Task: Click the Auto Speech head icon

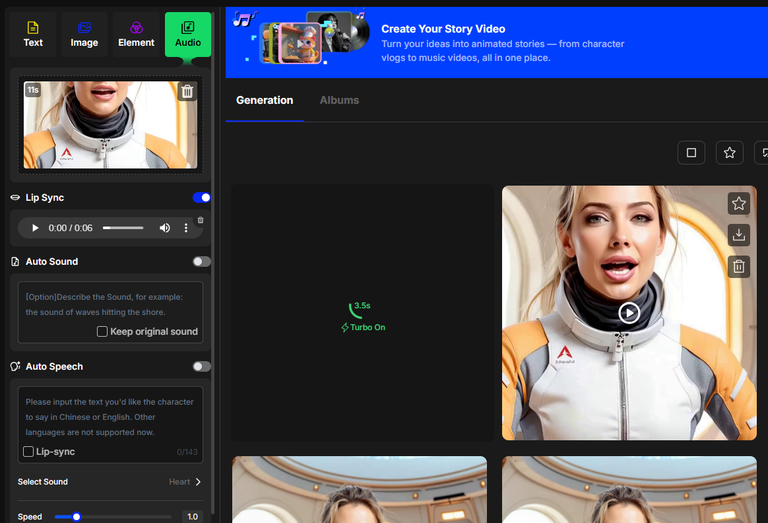Action: [15, 366]
